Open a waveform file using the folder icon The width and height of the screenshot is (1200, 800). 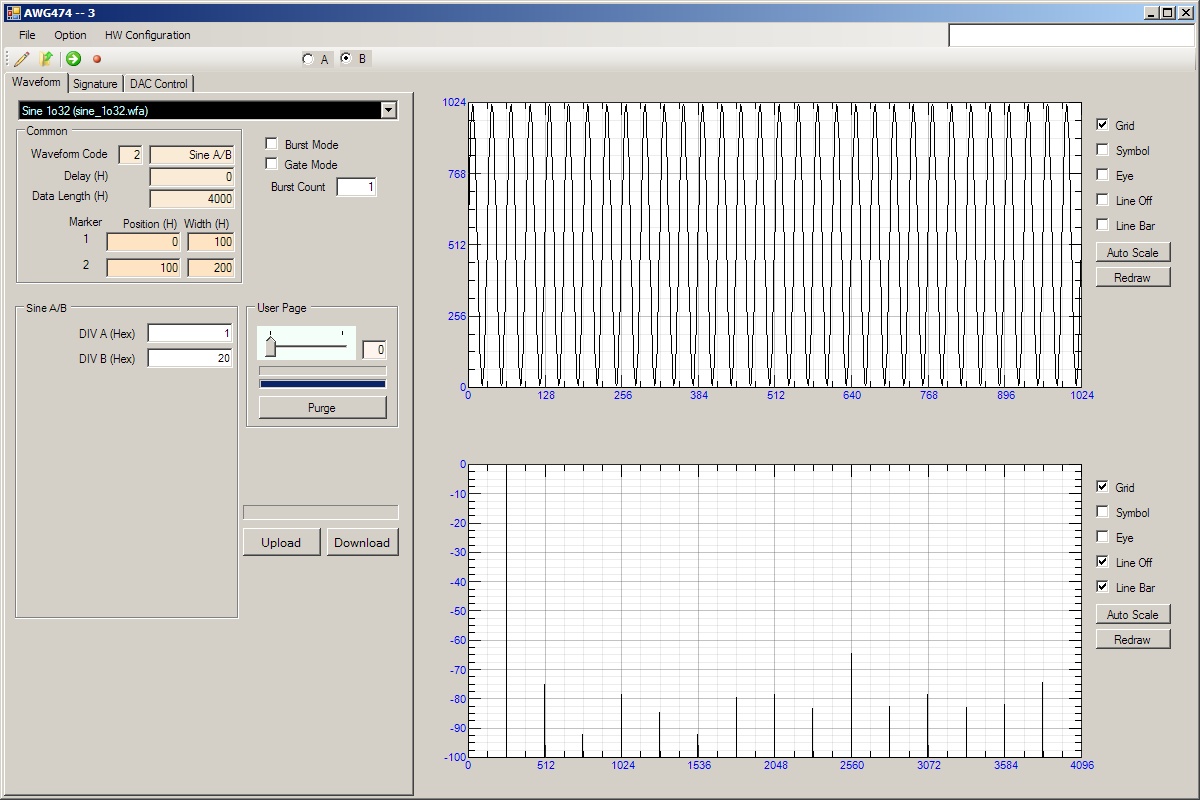[x=44, y=58]
